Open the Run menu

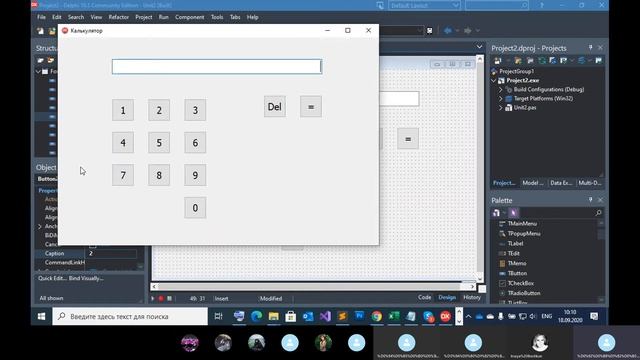[x=164, y=17]
